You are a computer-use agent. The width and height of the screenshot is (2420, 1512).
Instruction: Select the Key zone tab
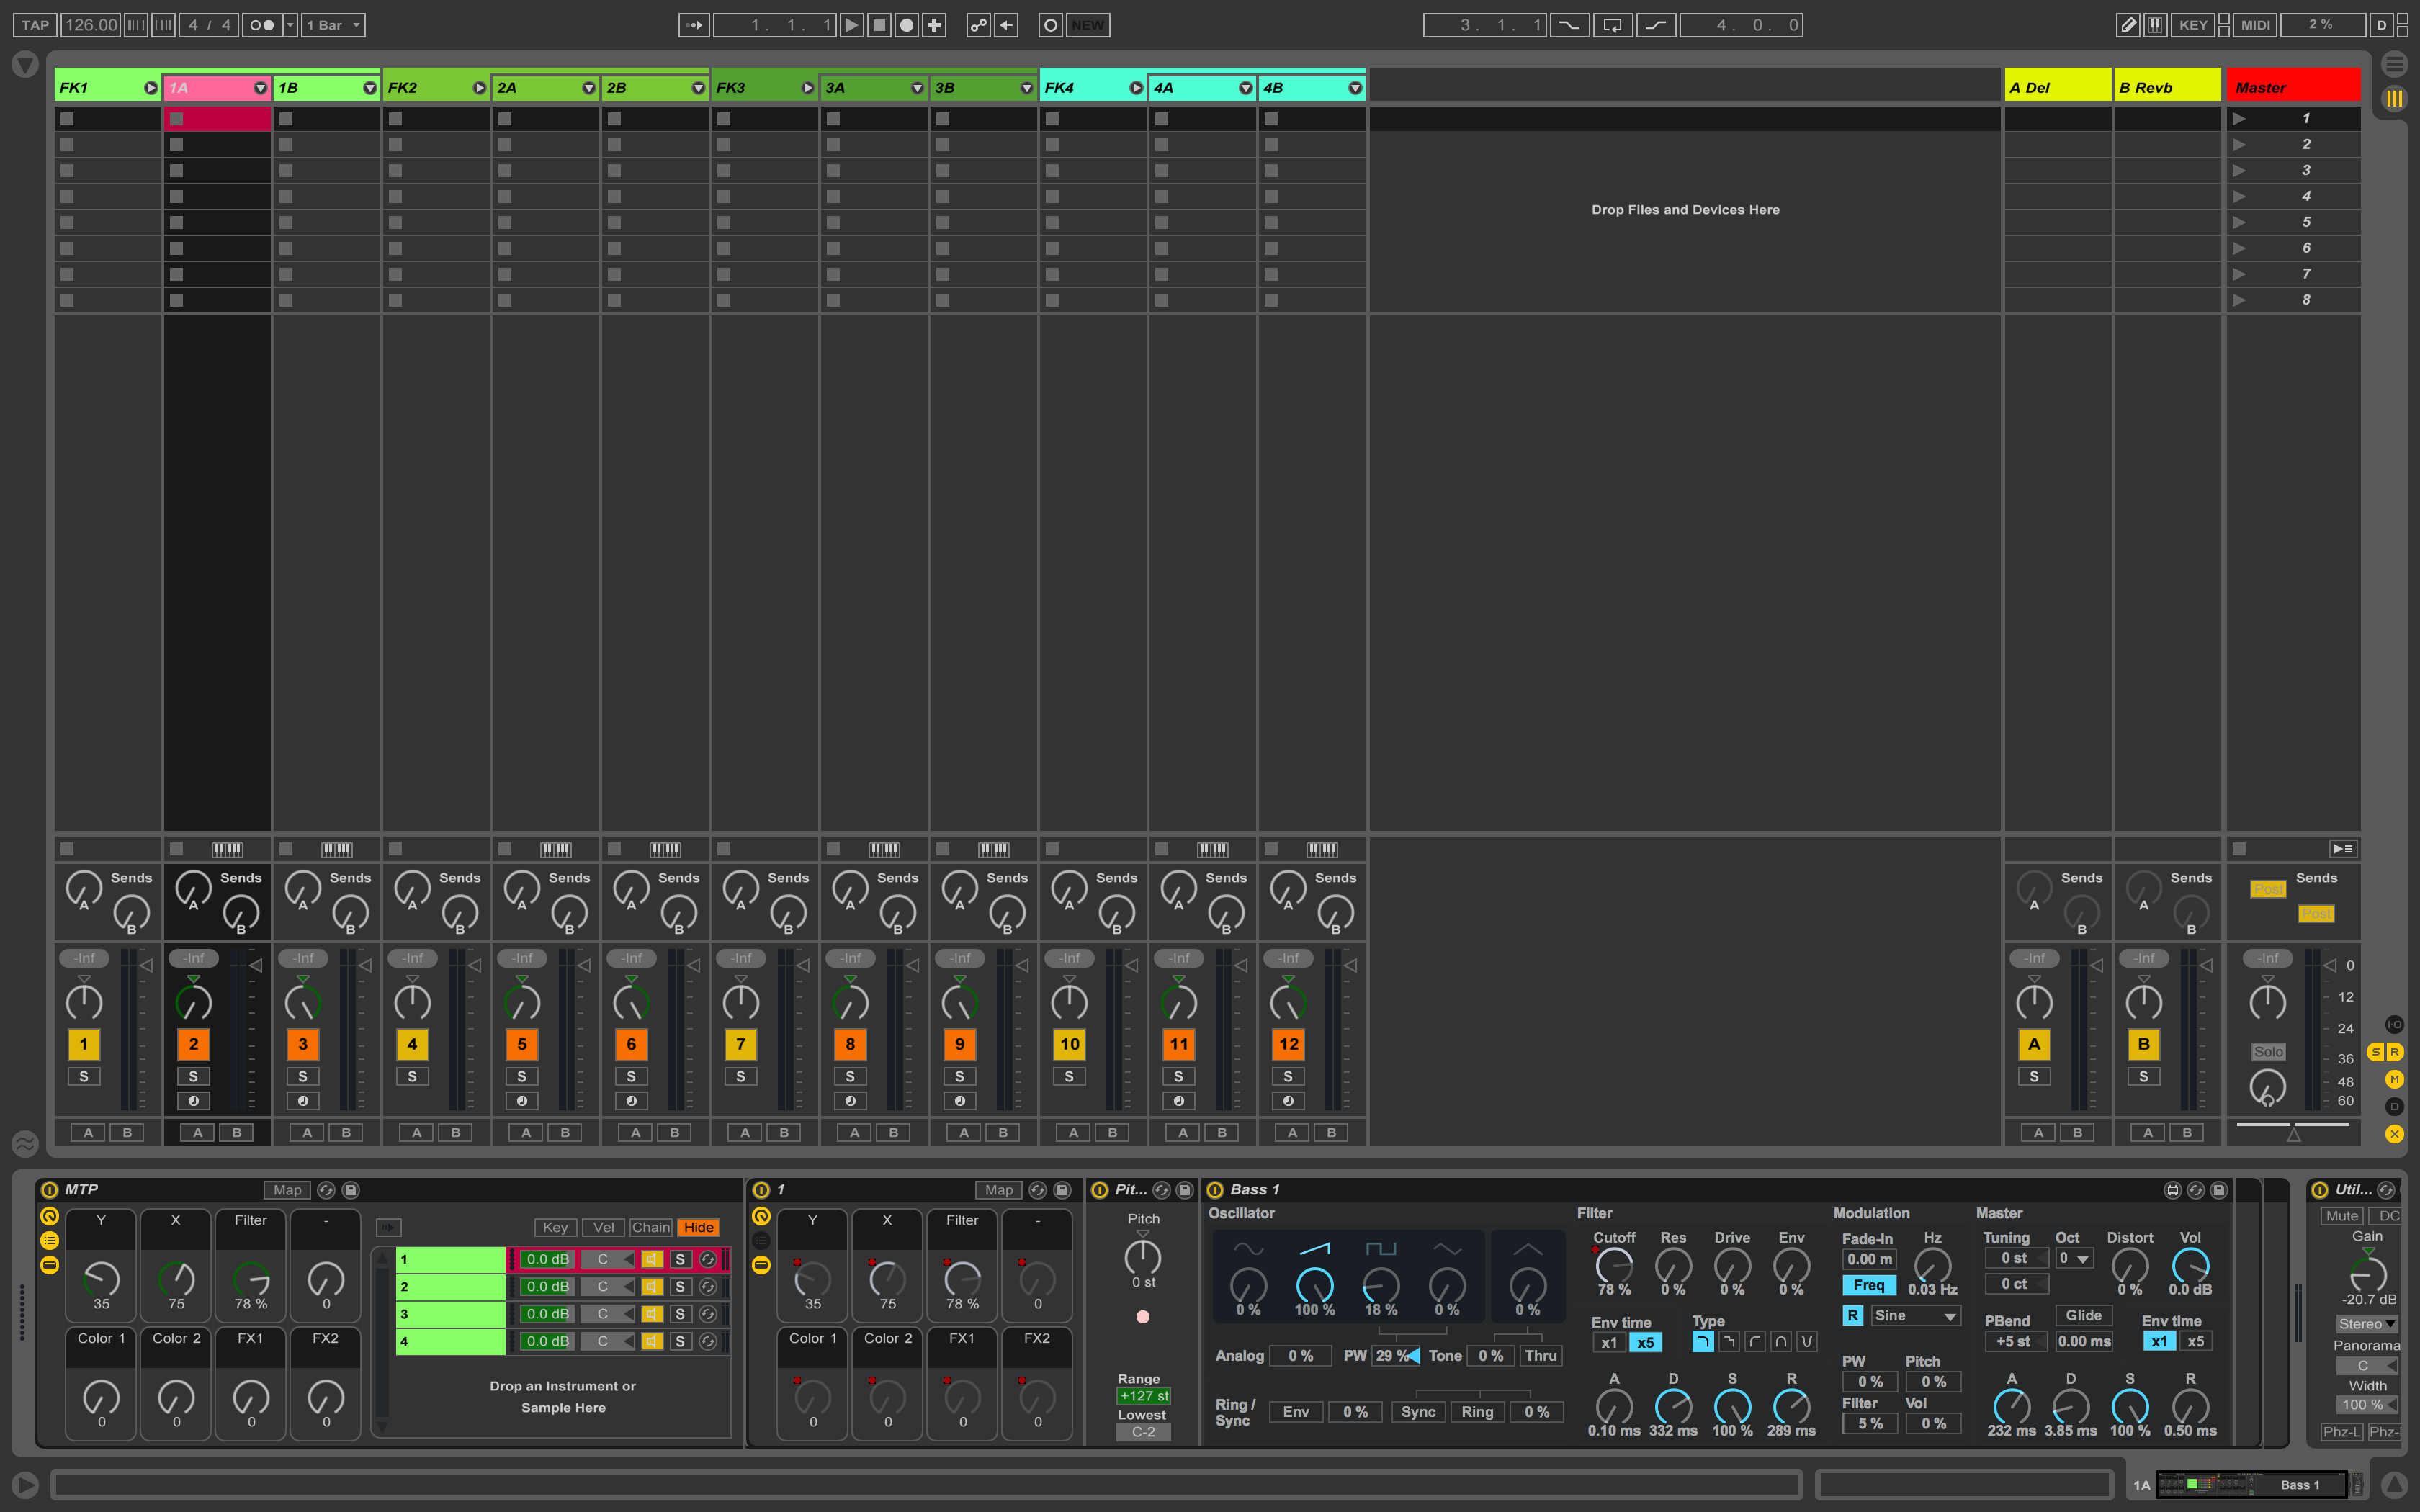[555, 1227]
